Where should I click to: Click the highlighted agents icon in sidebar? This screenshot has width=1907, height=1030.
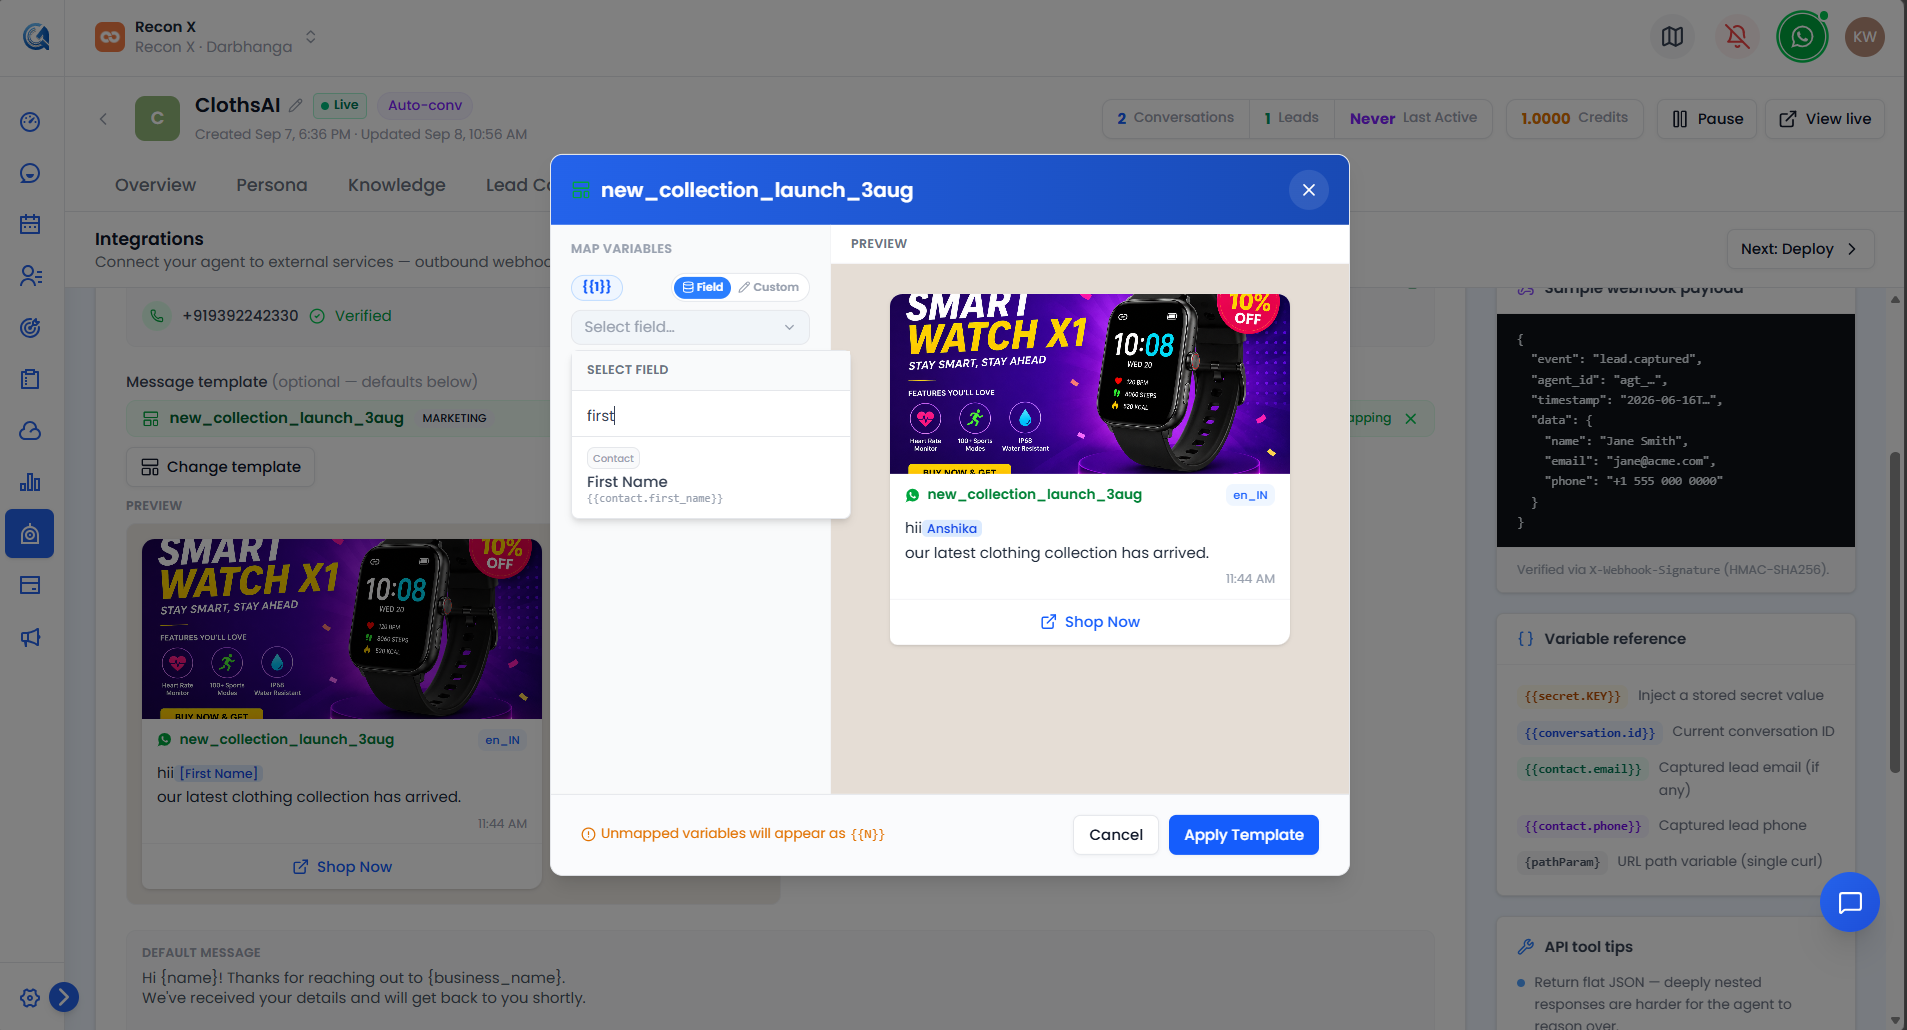click(x=30, y=534)
